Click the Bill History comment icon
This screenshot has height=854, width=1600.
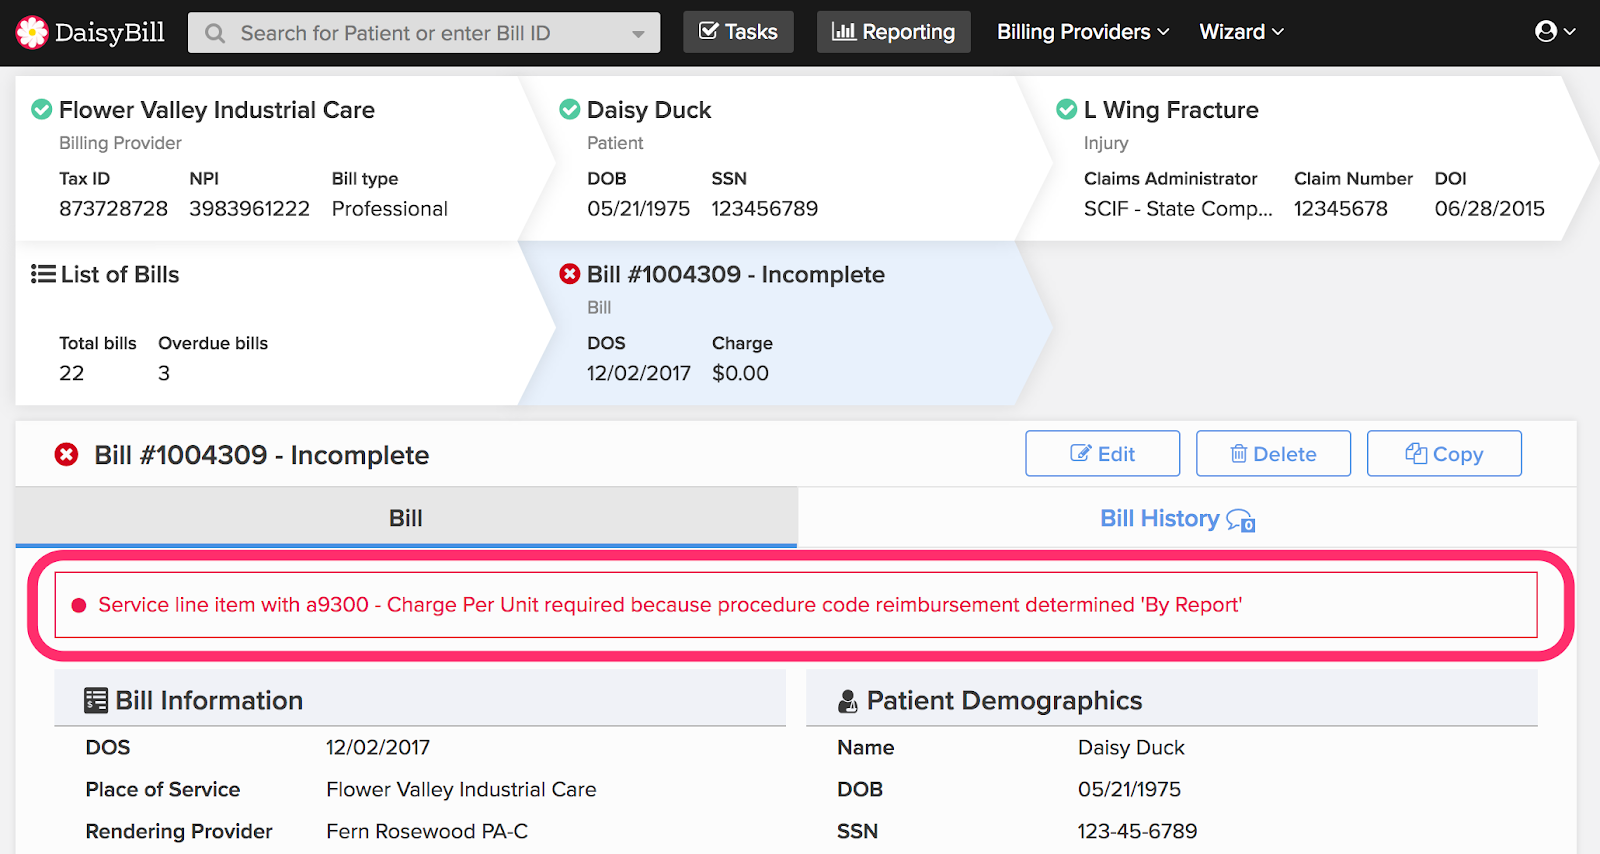(1241, 521)
